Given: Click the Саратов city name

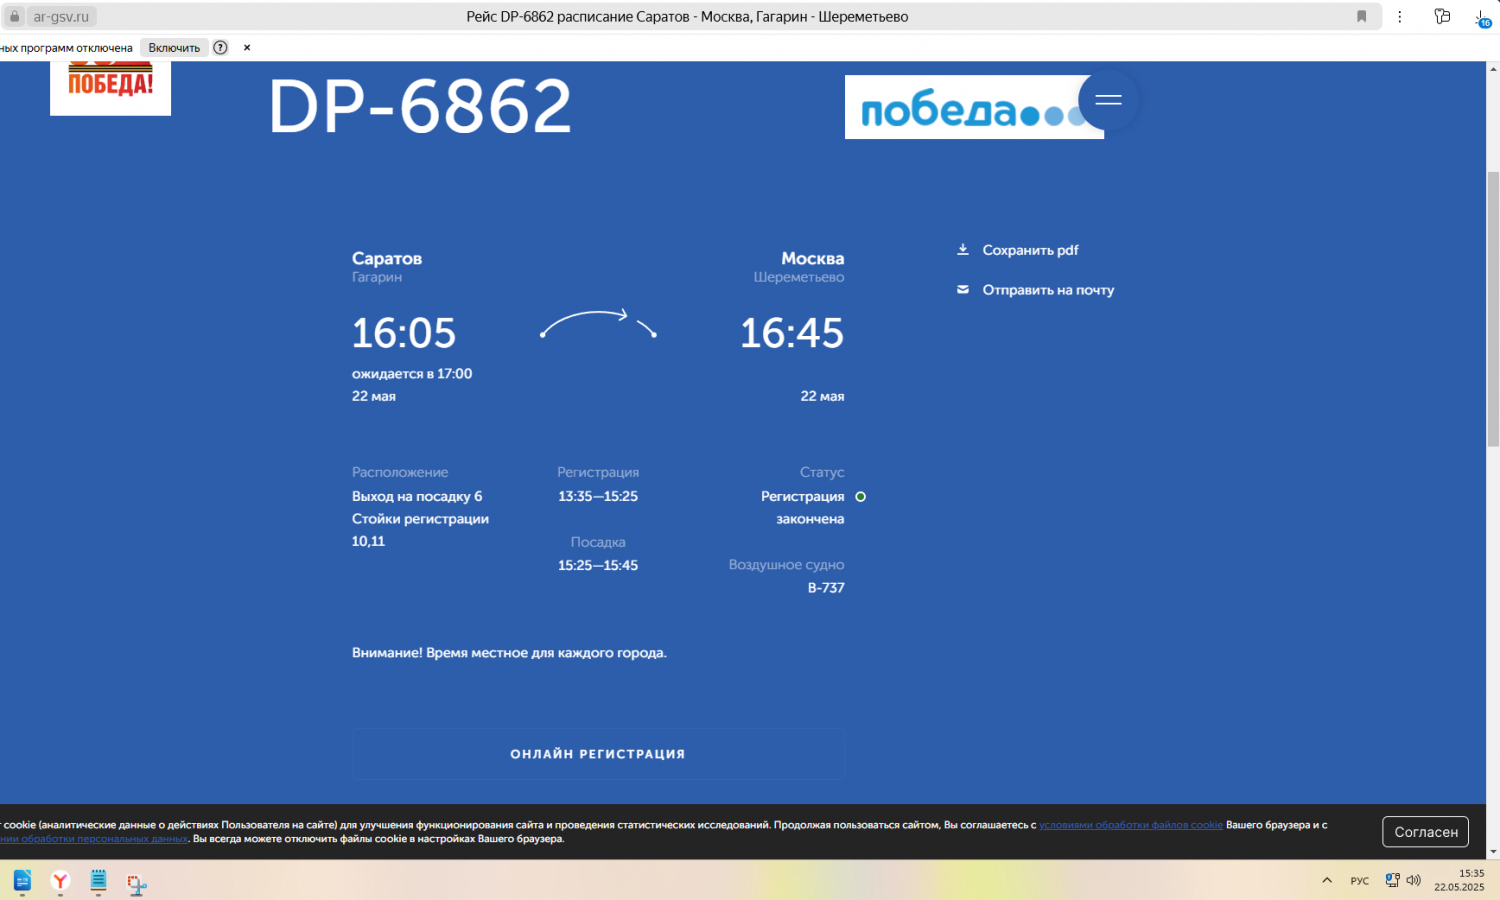Looking at the screenshot, I should pos(387,258).
